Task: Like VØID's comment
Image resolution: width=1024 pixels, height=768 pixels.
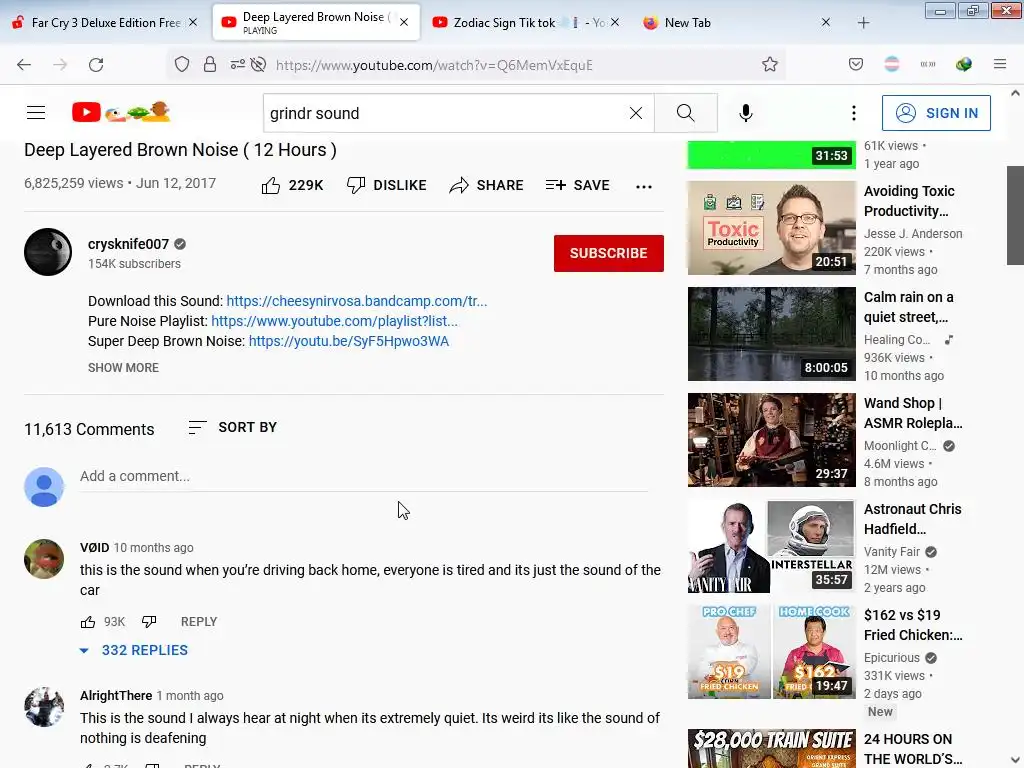Action: (88, 622)
